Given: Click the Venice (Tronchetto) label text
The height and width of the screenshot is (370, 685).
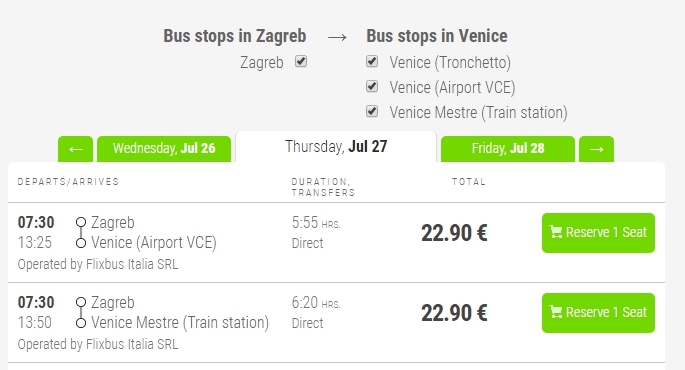Looking at the screenshot, I should pyautogui.click(x=450, y=62).
